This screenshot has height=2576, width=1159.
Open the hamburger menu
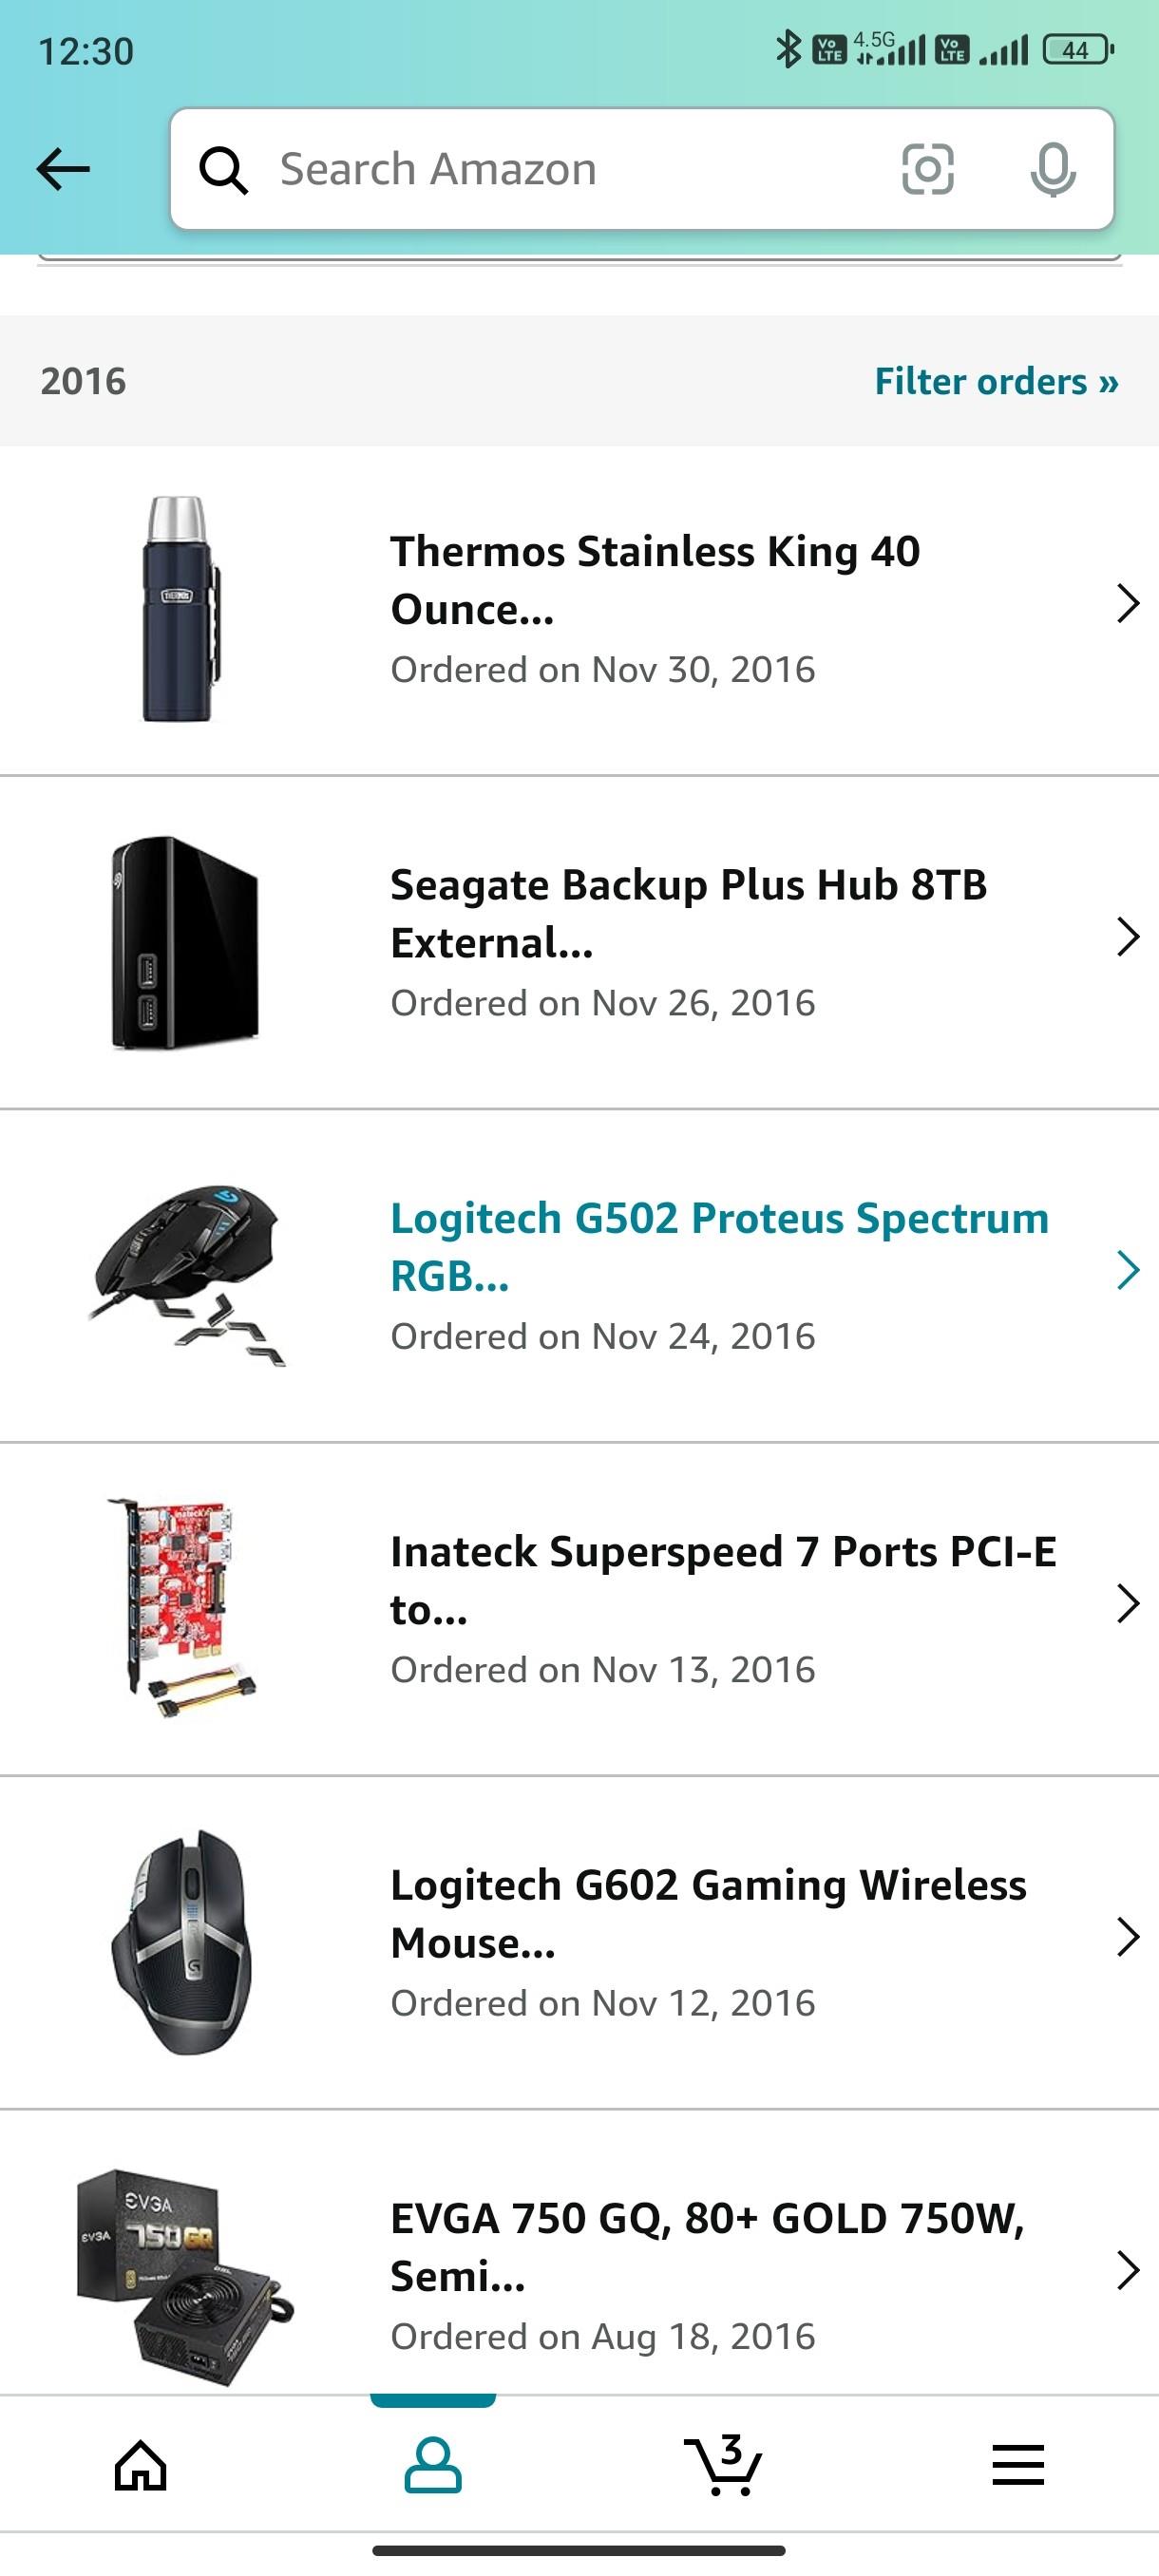1017,2464
